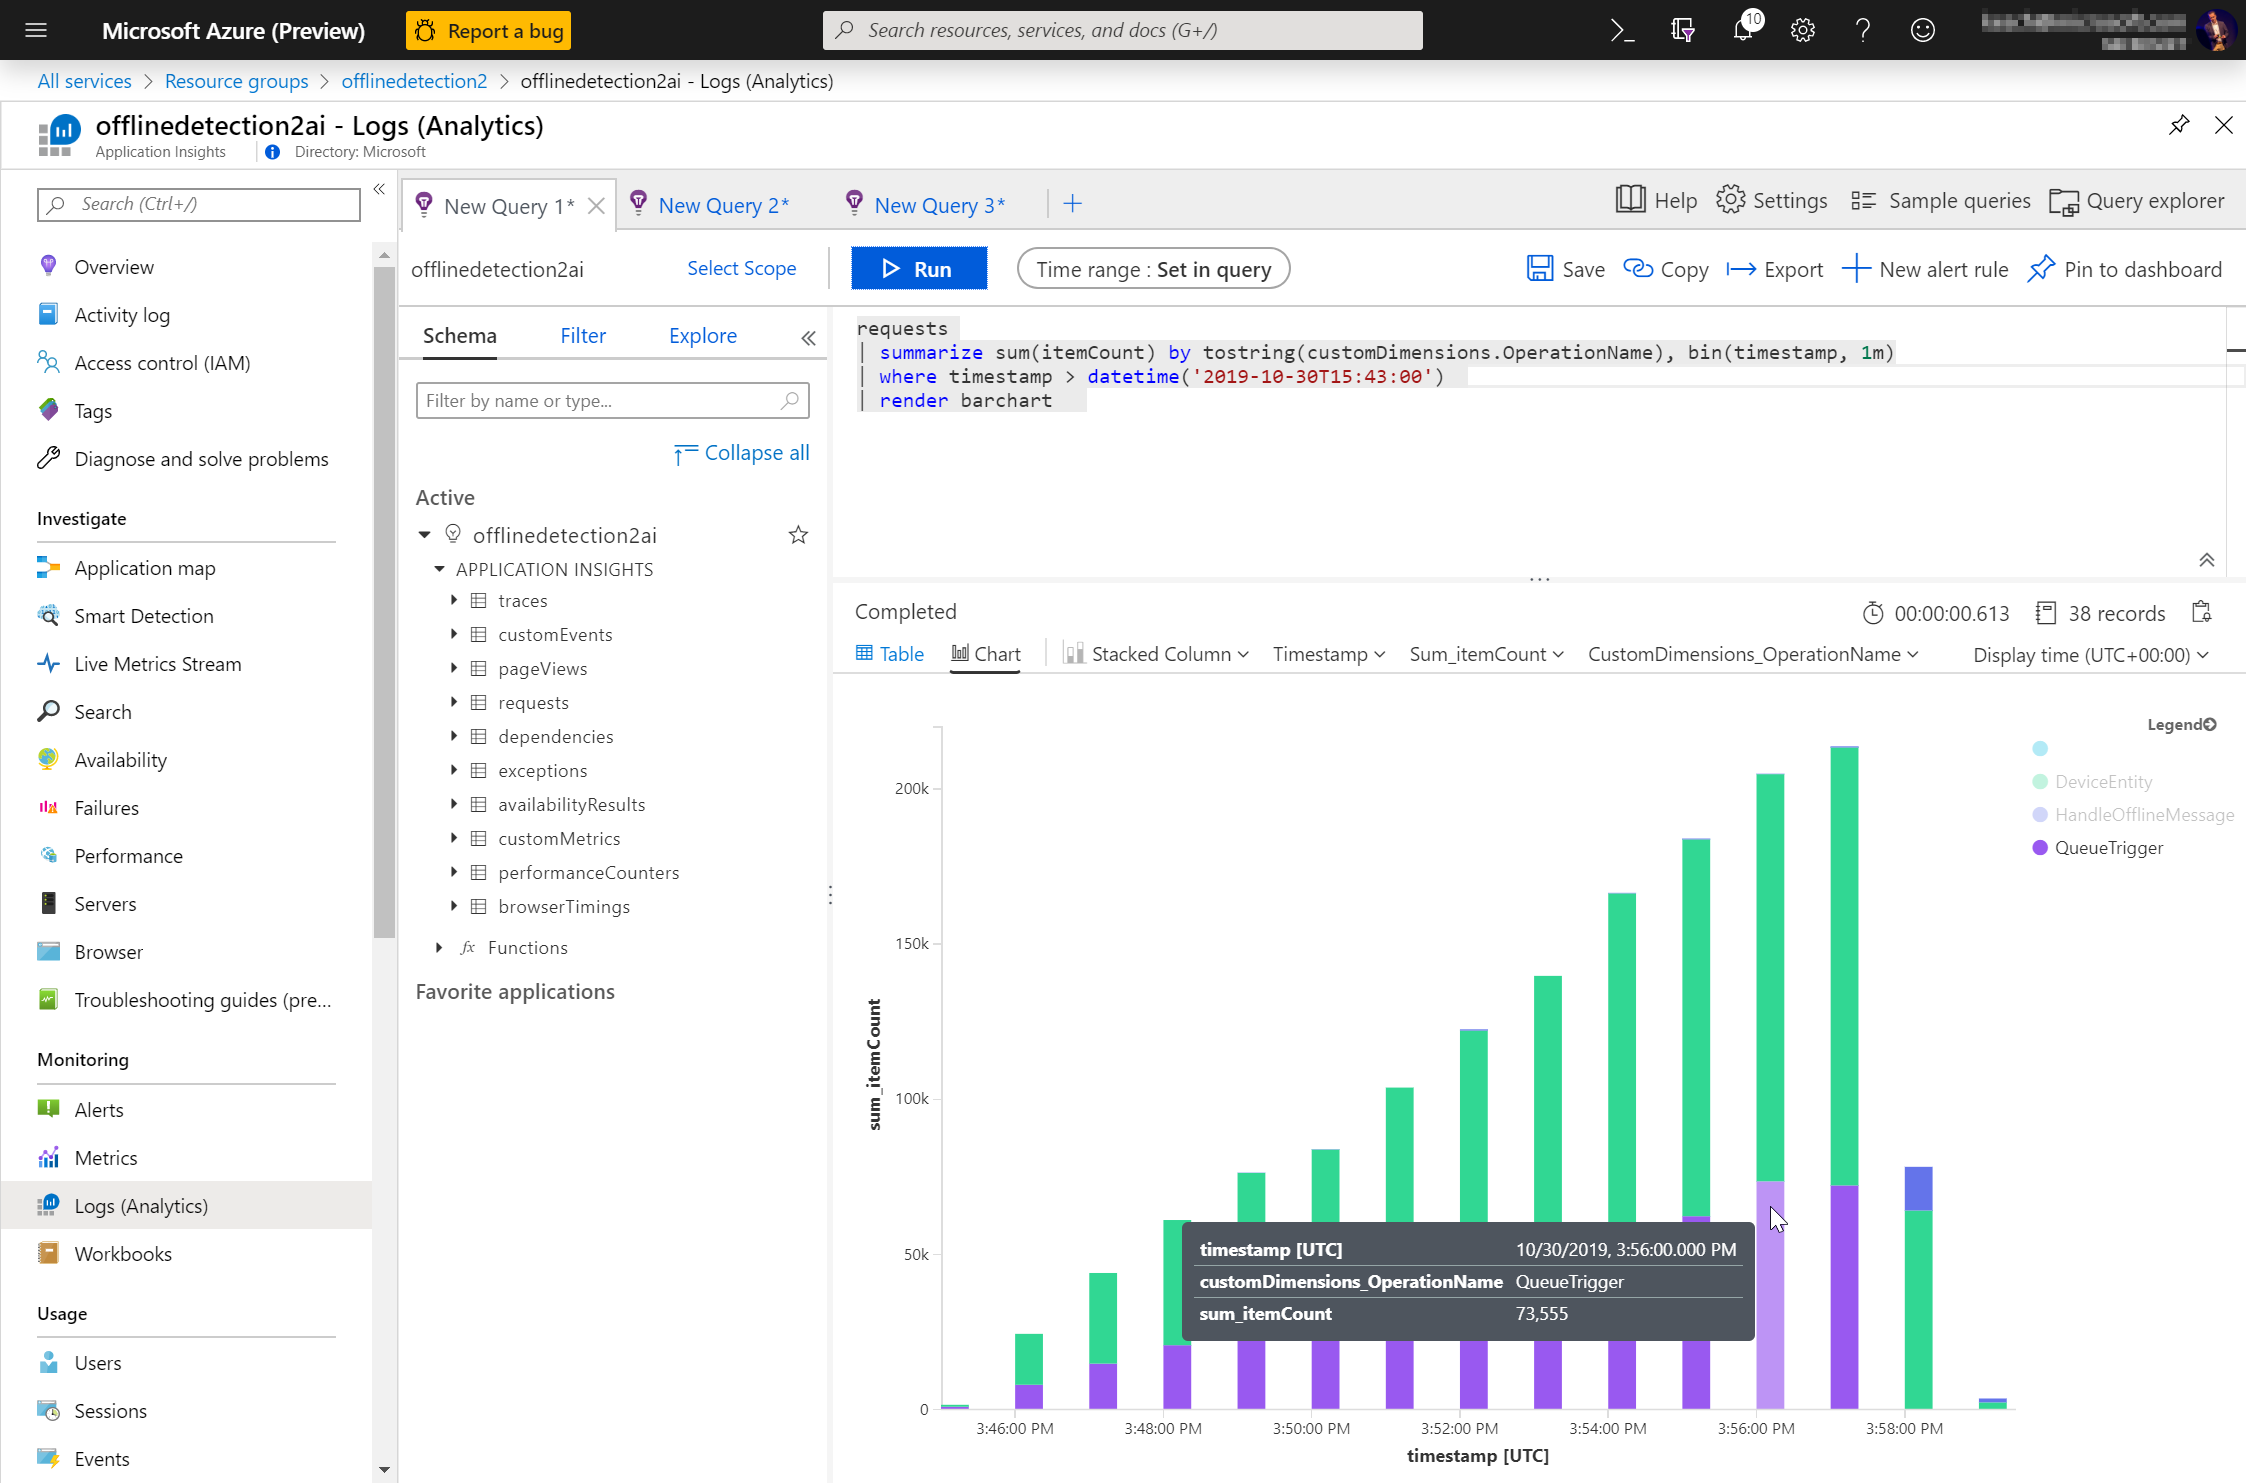The height and width of the screenshot is (1483, 2246).
Task: Add a new query tab
Action: [1072, 204]
